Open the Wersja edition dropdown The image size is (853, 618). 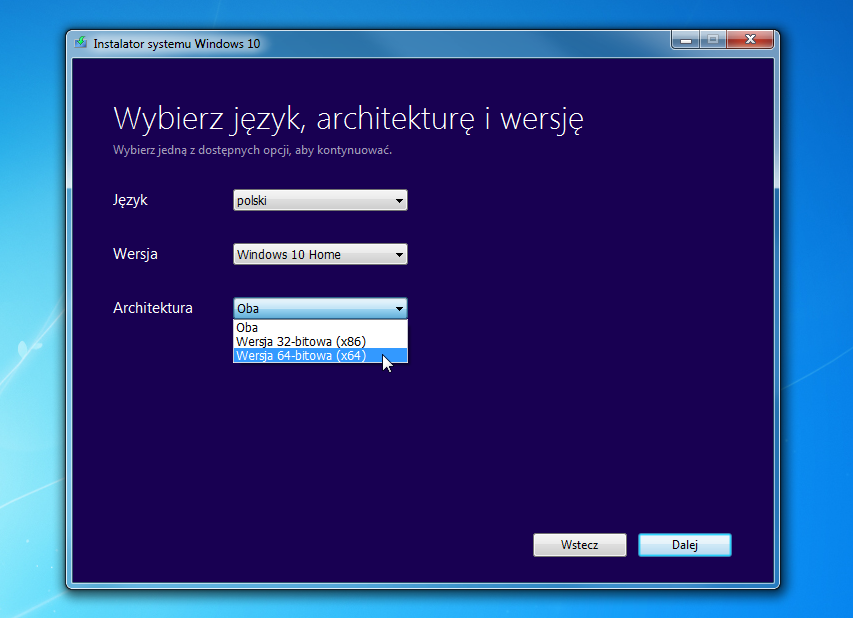point(320,254)
